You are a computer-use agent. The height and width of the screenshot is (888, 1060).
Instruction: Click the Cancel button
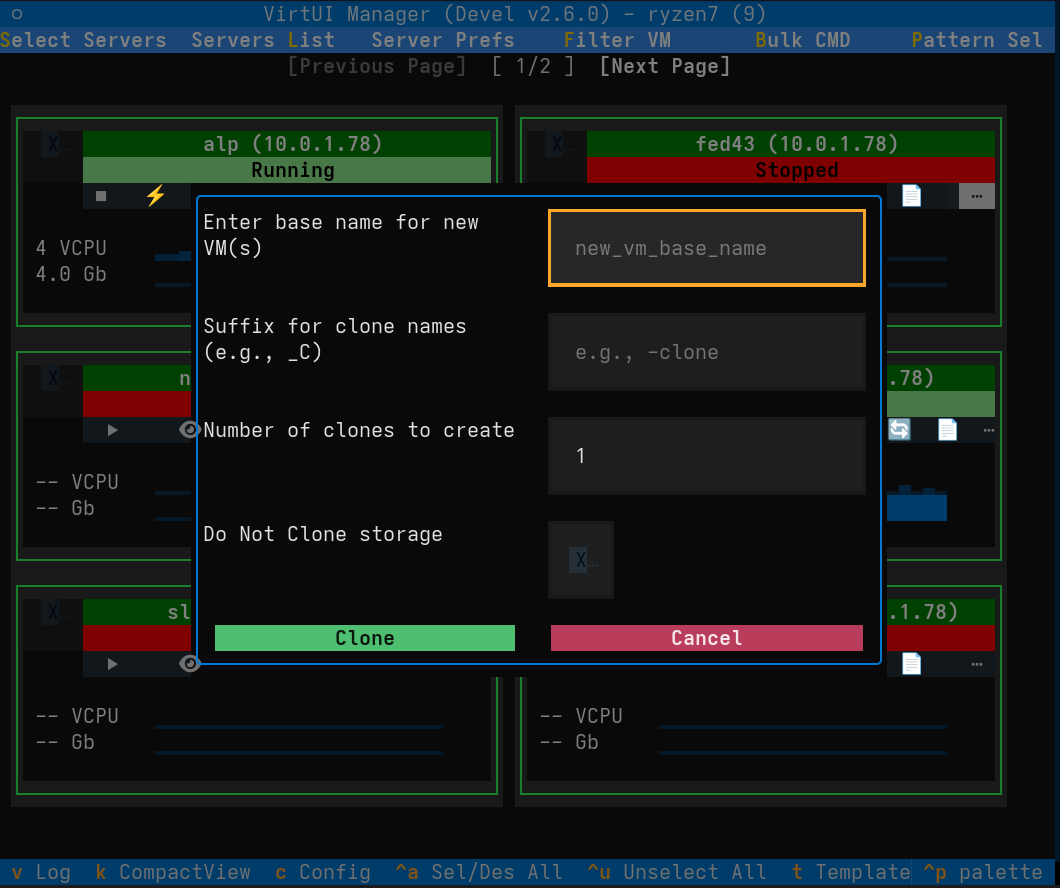(706, 638)
